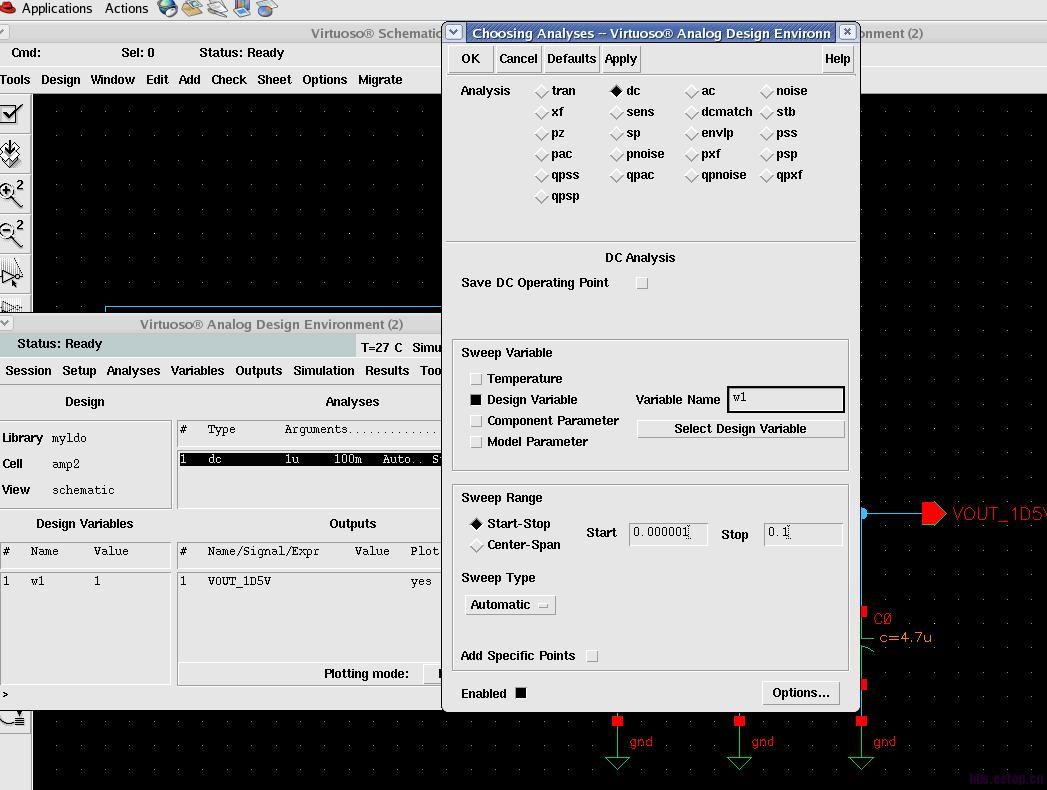Open the Actions menu in top panel
Viewport: 1047px width, 790px height.
coord(126,9)
